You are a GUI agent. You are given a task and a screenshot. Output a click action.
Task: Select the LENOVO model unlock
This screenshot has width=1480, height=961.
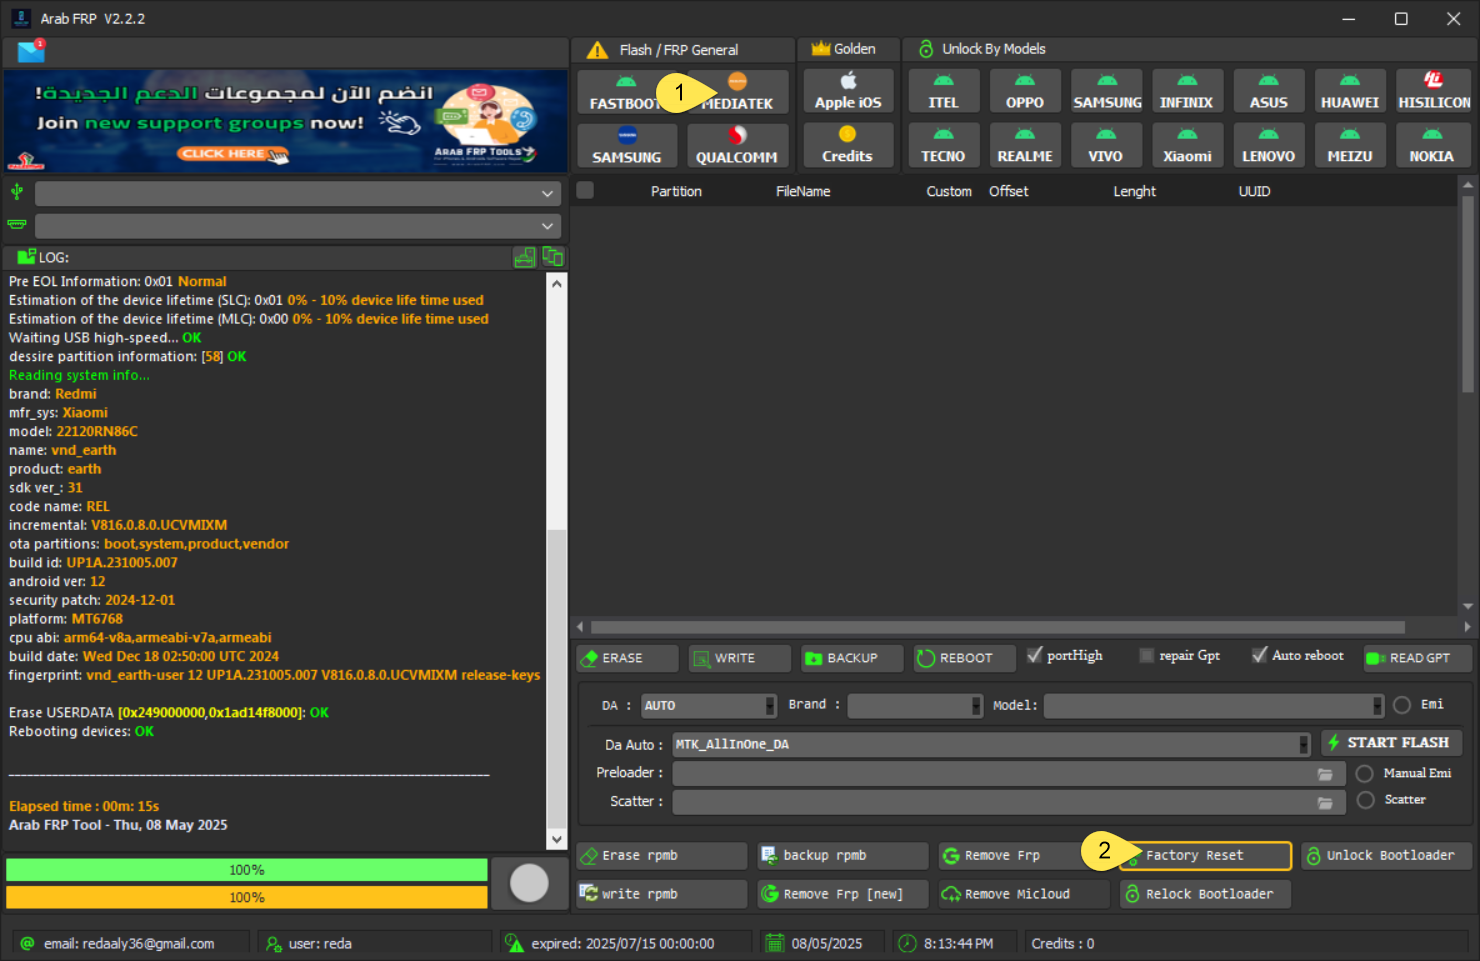tap(1269, 145)
